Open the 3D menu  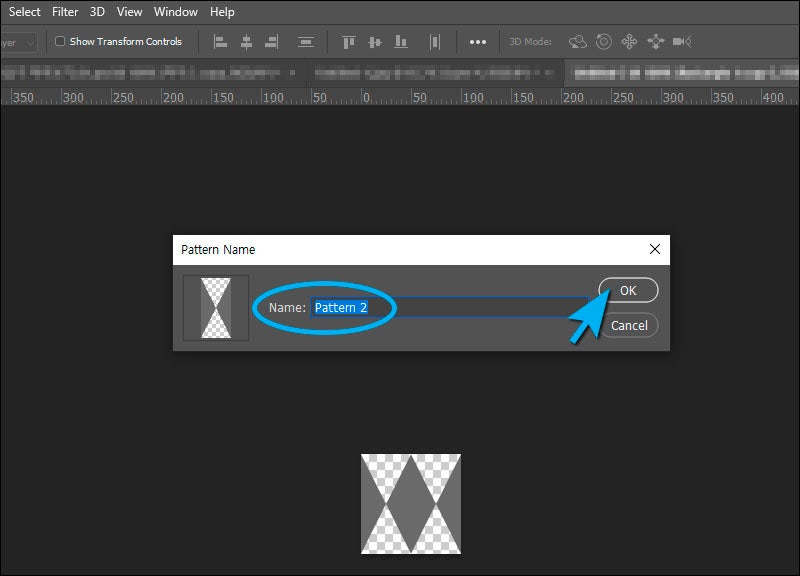pyautogui.click(x=97, y=12)
